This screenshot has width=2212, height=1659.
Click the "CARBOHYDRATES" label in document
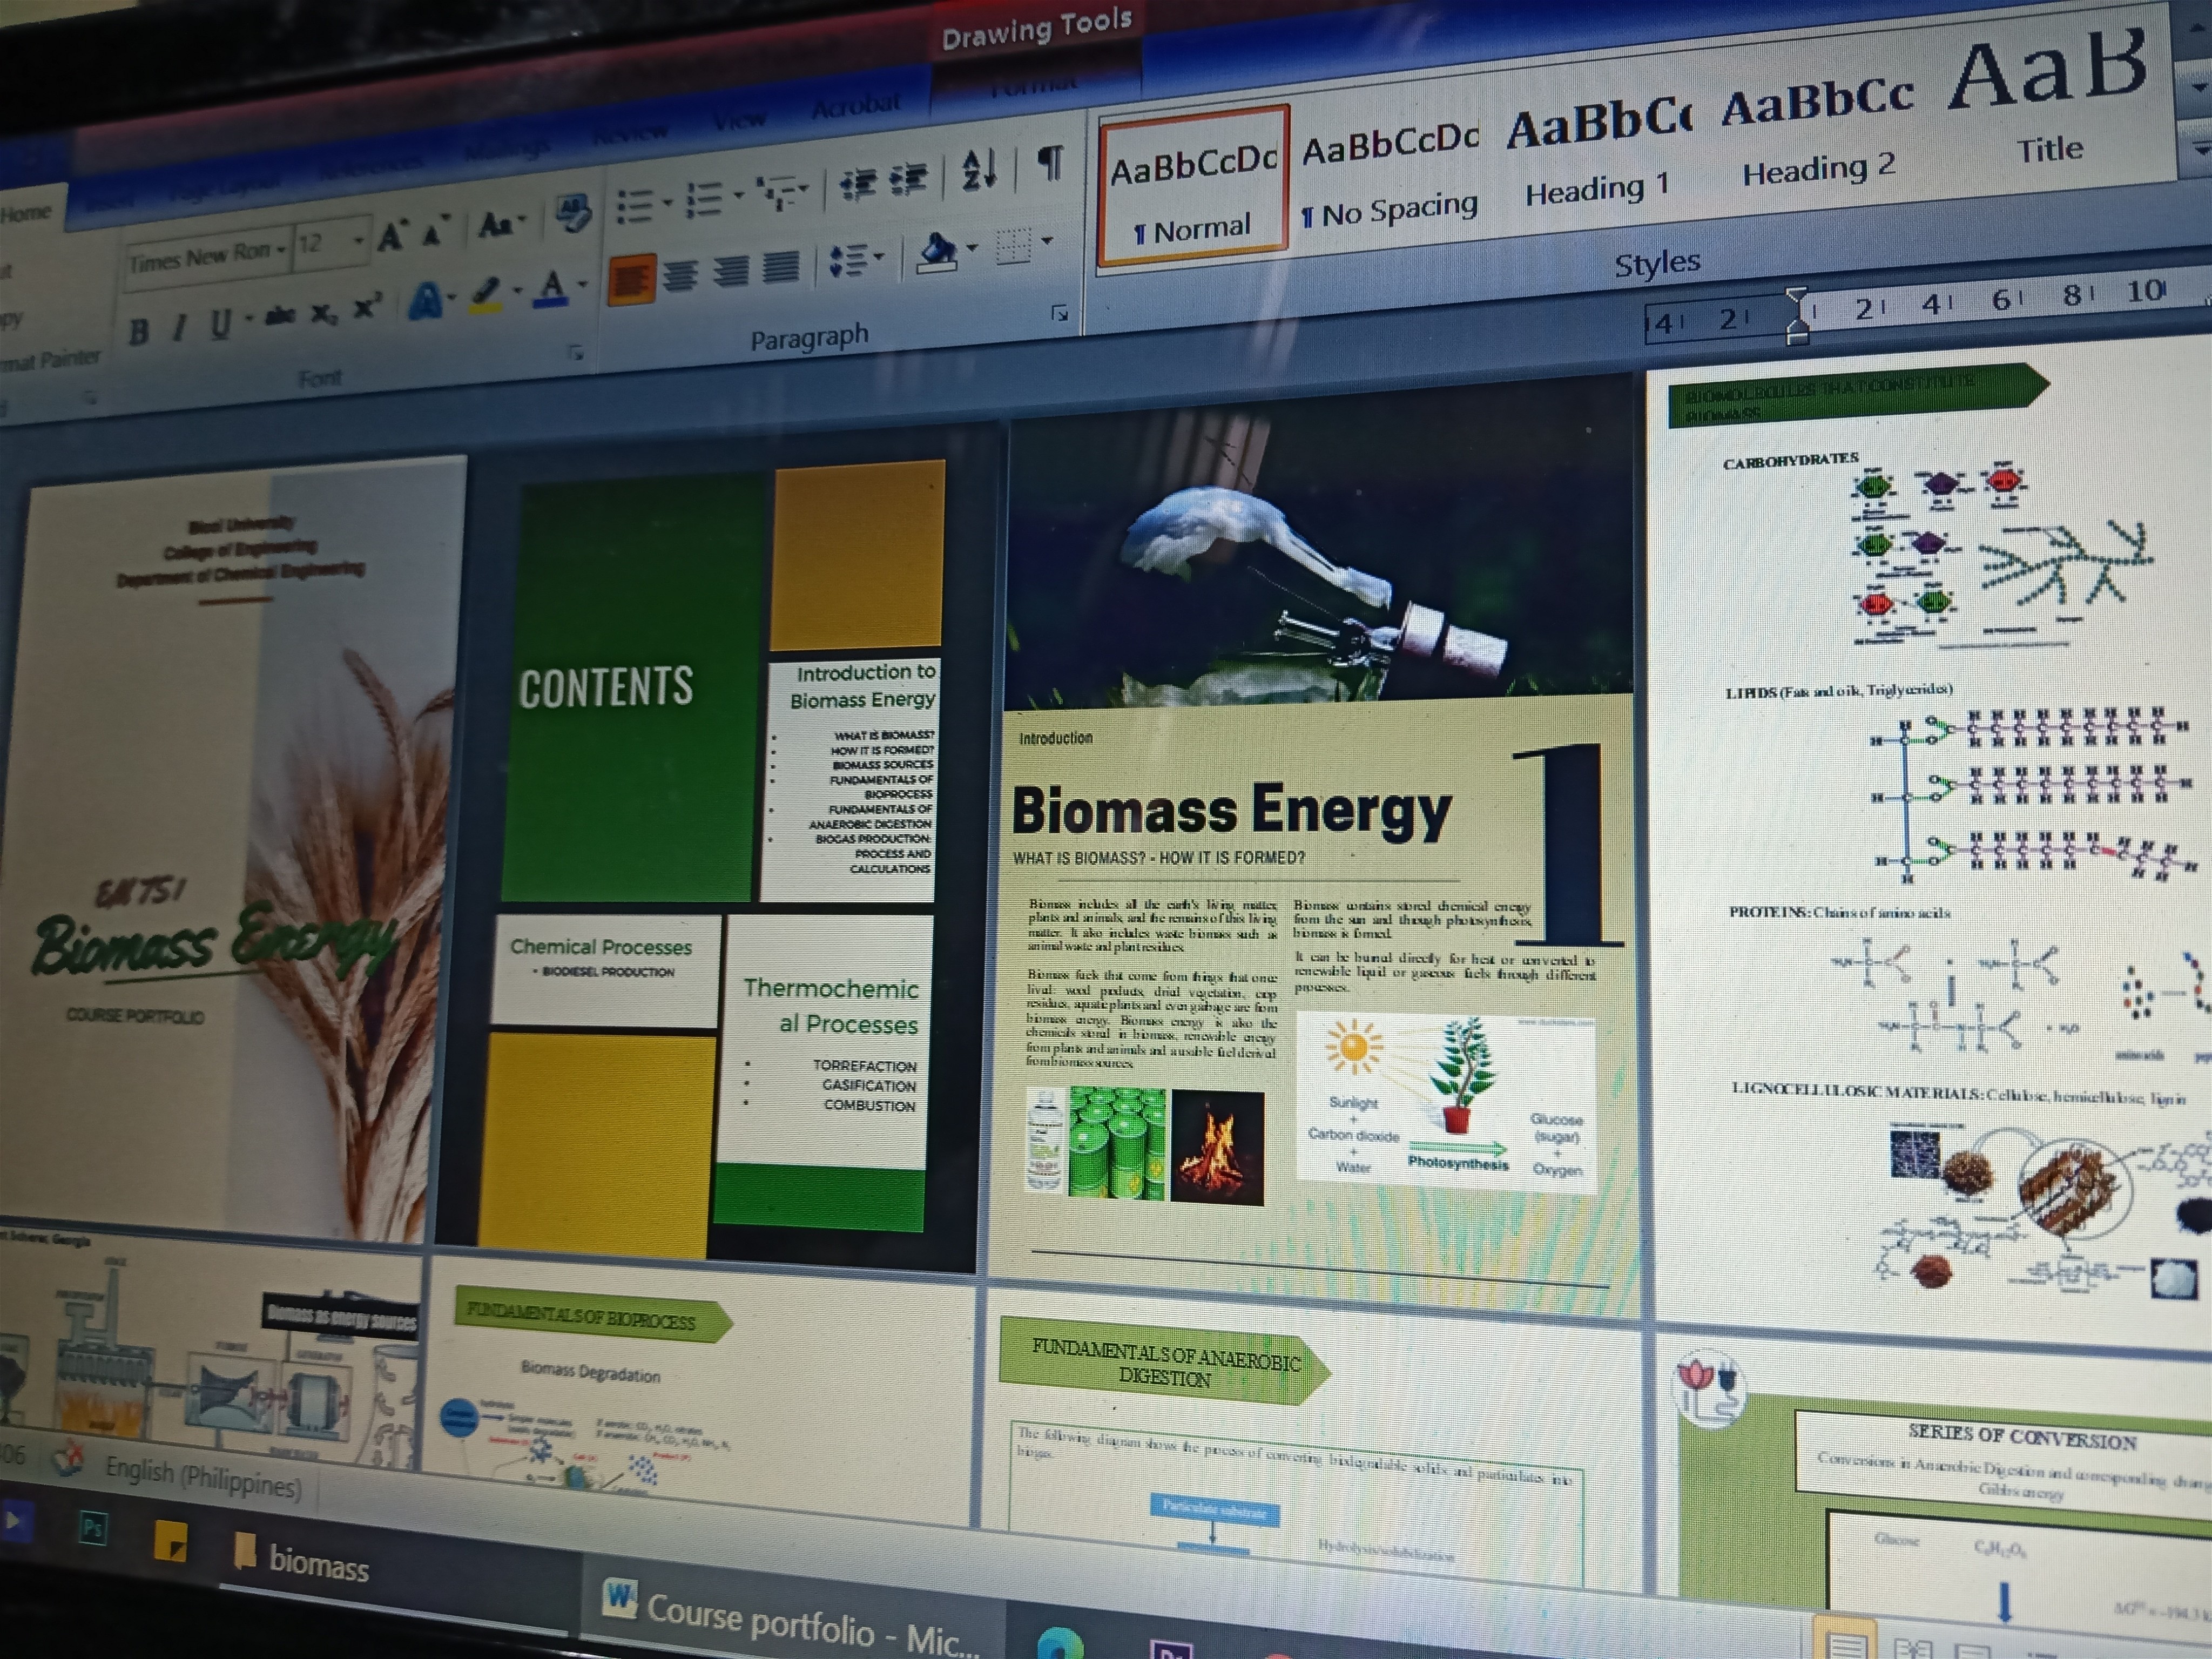(1790, 461)
